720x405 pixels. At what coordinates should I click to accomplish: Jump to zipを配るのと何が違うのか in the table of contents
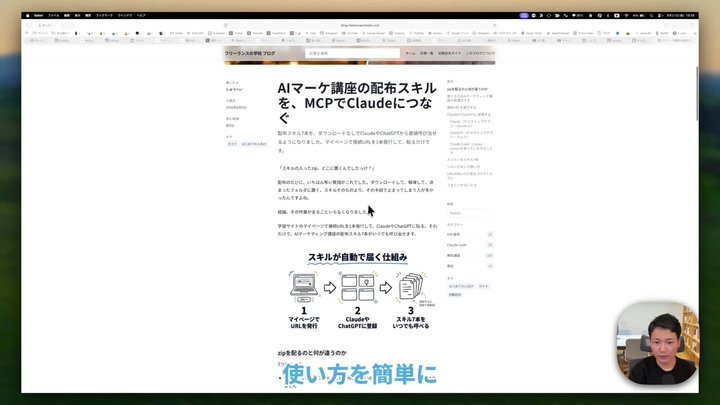467,89
